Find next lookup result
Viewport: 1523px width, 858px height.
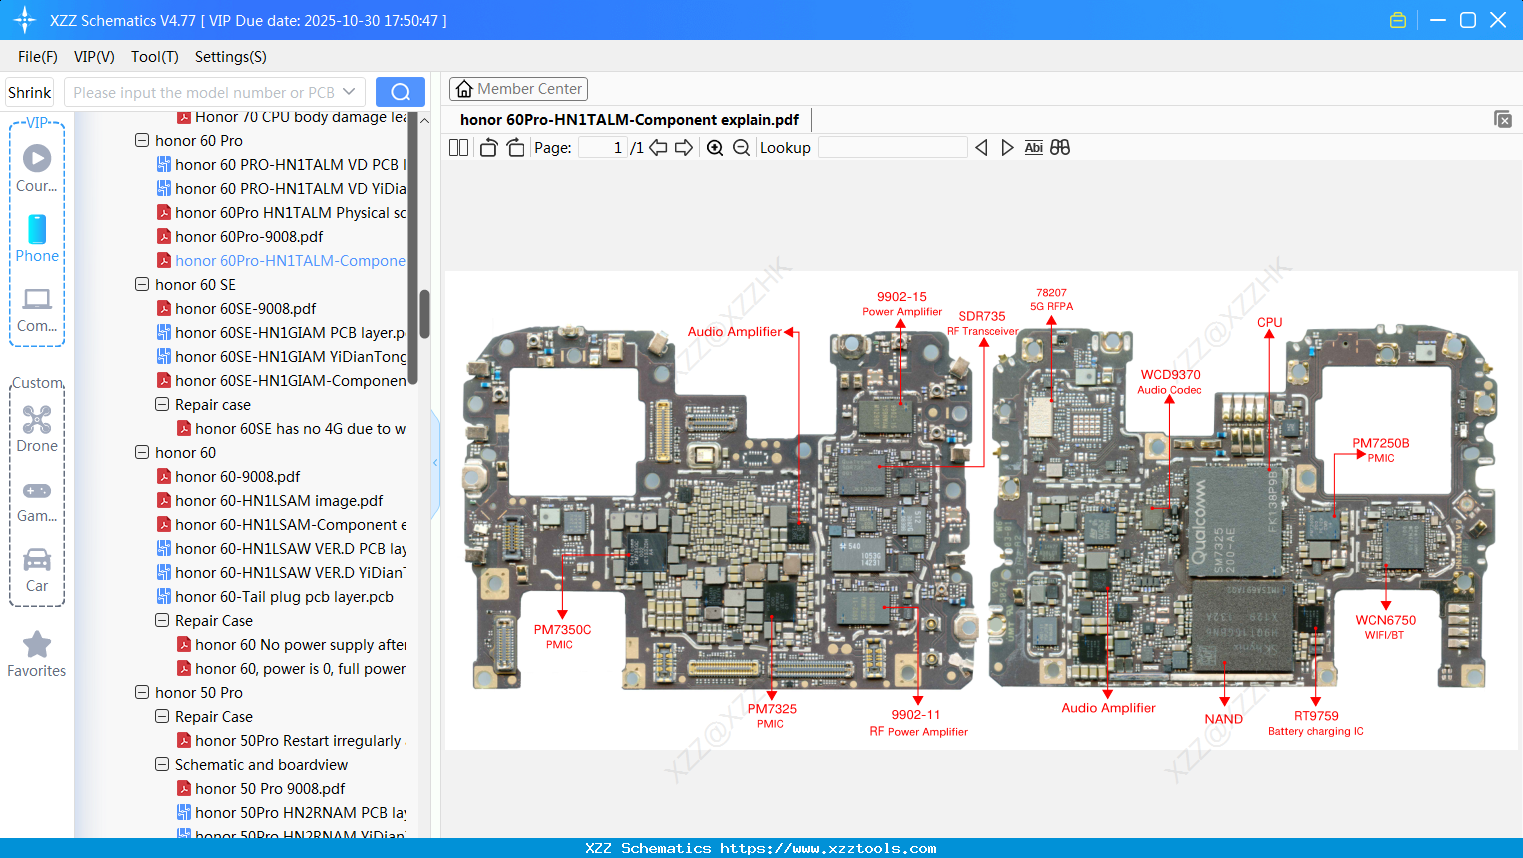tap(1007, 148)
